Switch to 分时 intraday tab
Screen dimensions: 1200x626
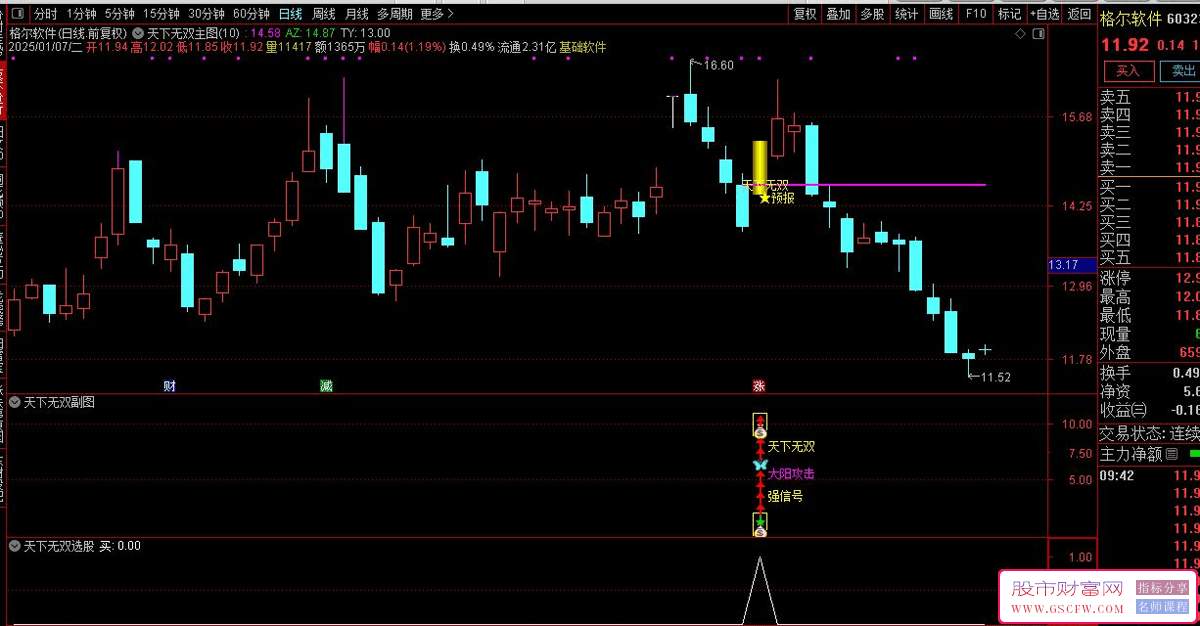pos(45,14)
